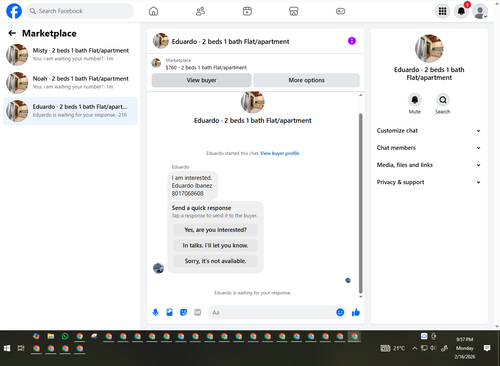This screenshot has width=500, height=366.
Task: Open the Facebook logo home link
Action: click(14, 11)
